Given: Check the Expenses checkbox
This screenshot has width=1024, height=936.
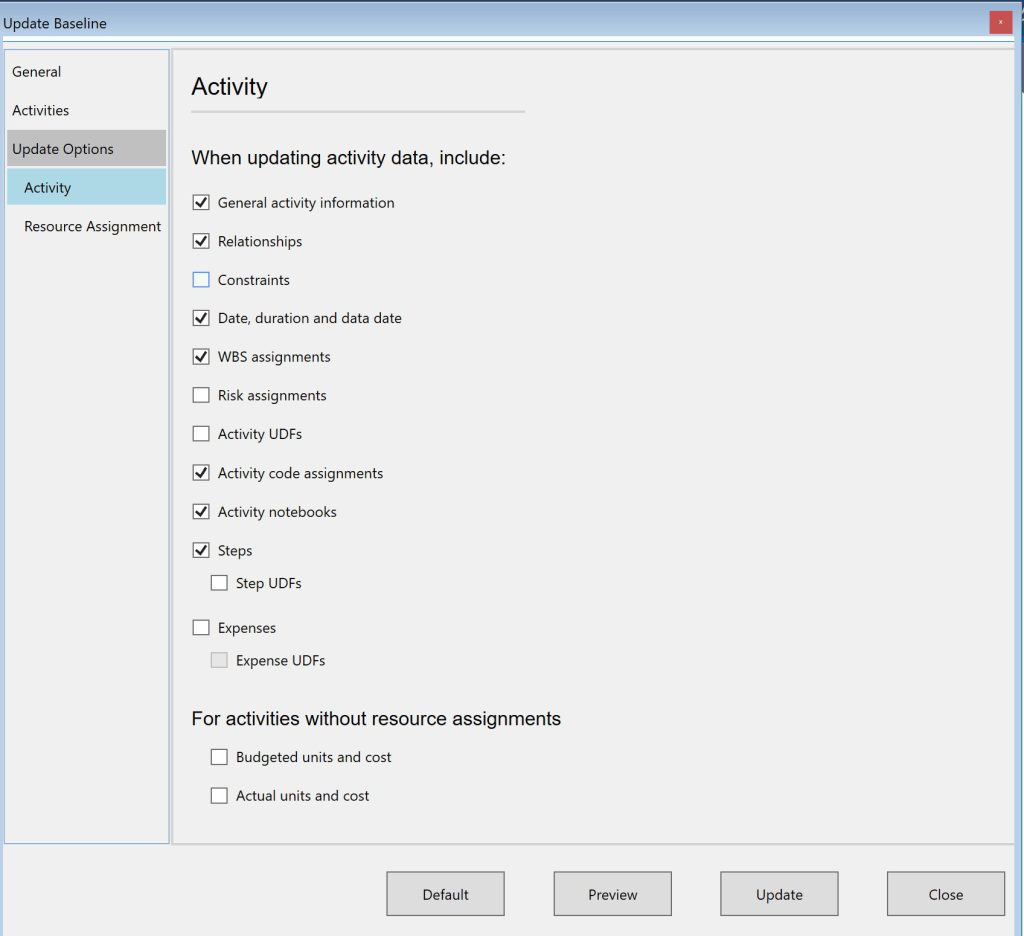Looking at the screenshot, I should point(201,628).
